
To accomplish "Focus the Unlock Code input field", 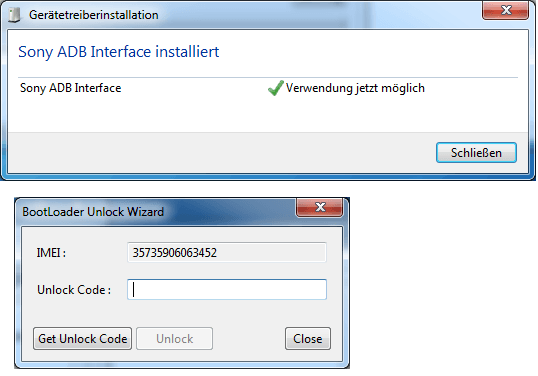I will 227,290.
